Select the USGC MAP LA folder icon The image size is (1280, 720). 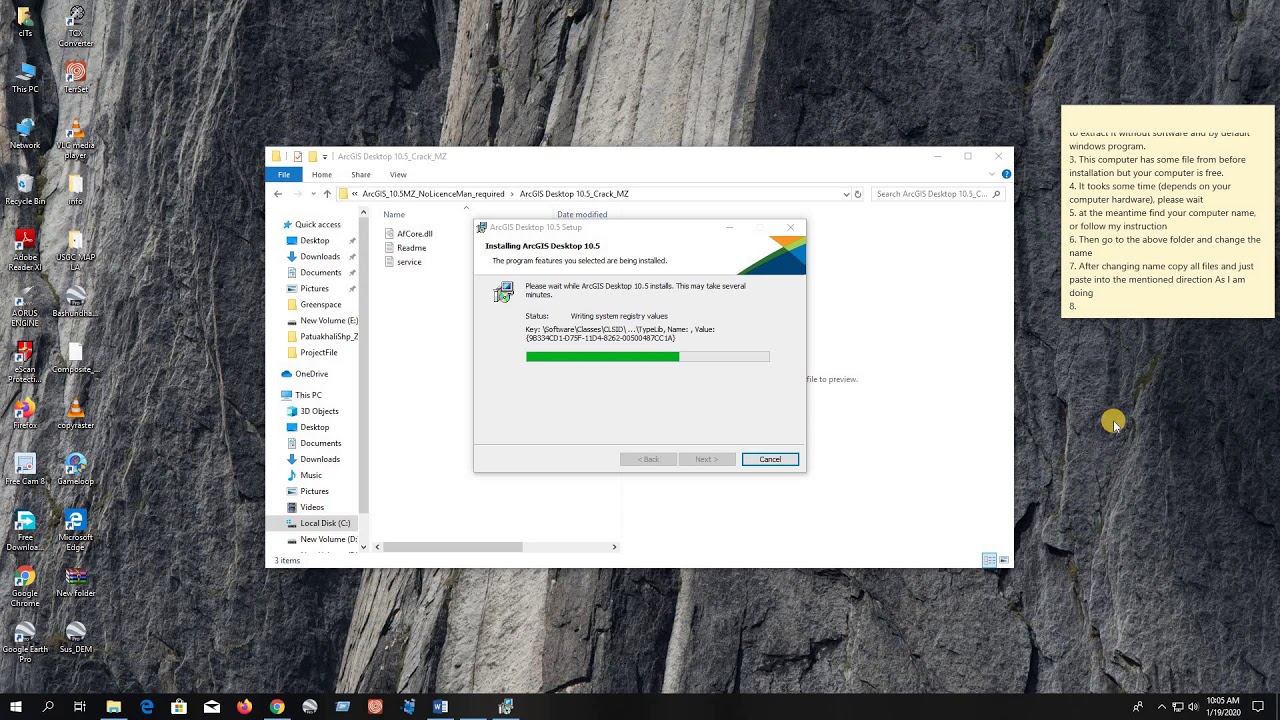[75, 251]
